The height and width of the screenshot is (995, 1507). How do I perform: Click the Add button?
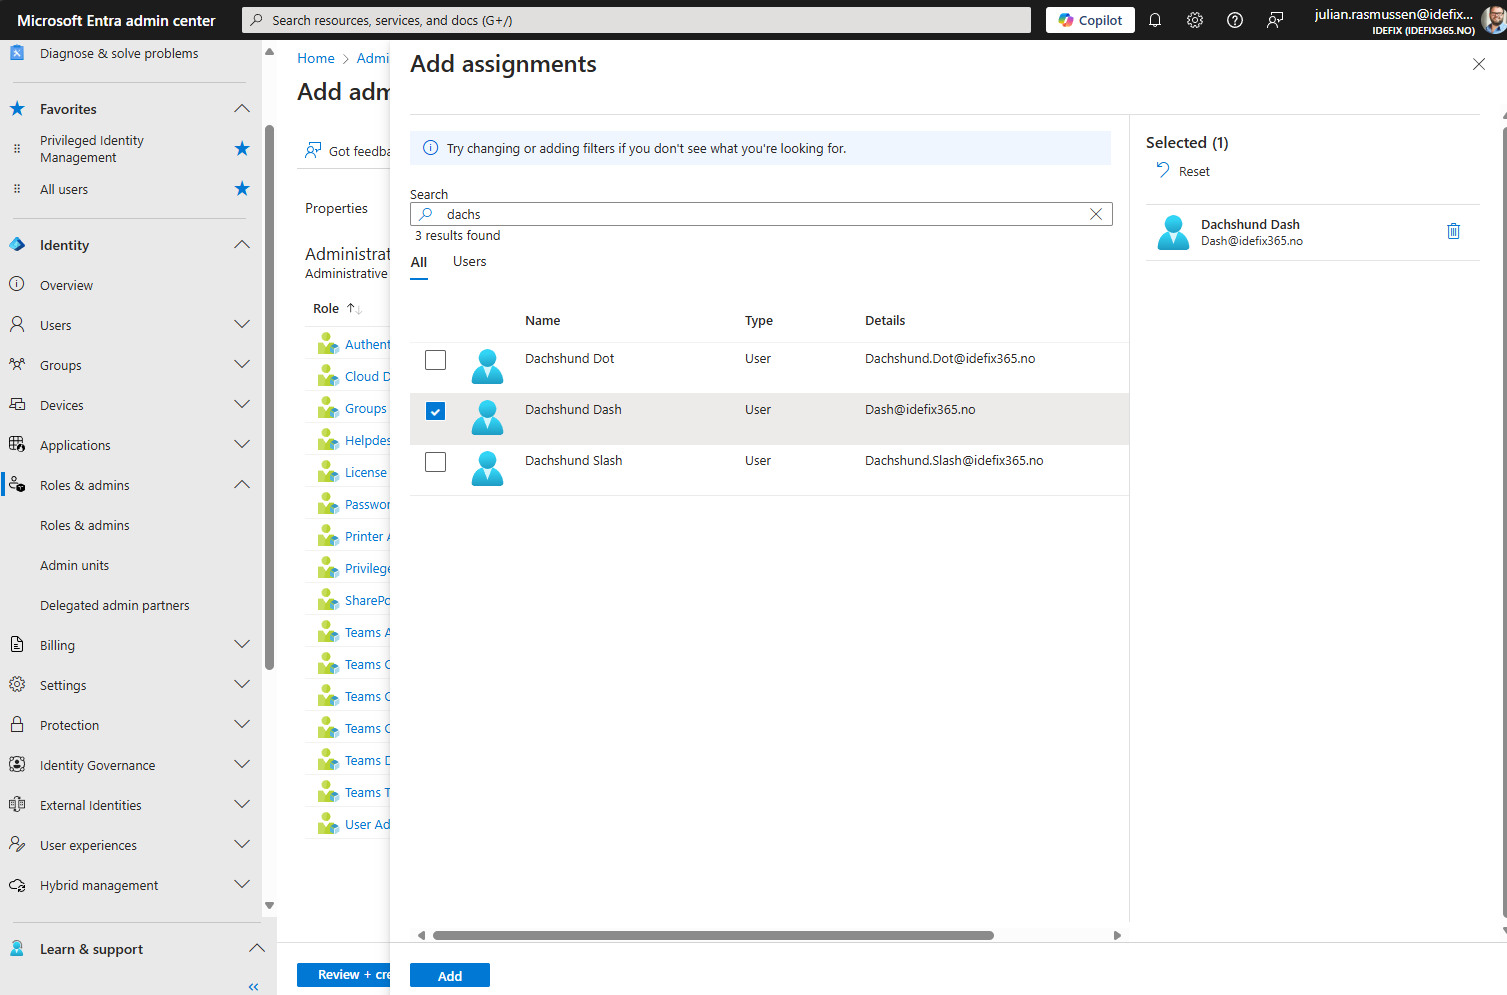[x=449, y=975]
